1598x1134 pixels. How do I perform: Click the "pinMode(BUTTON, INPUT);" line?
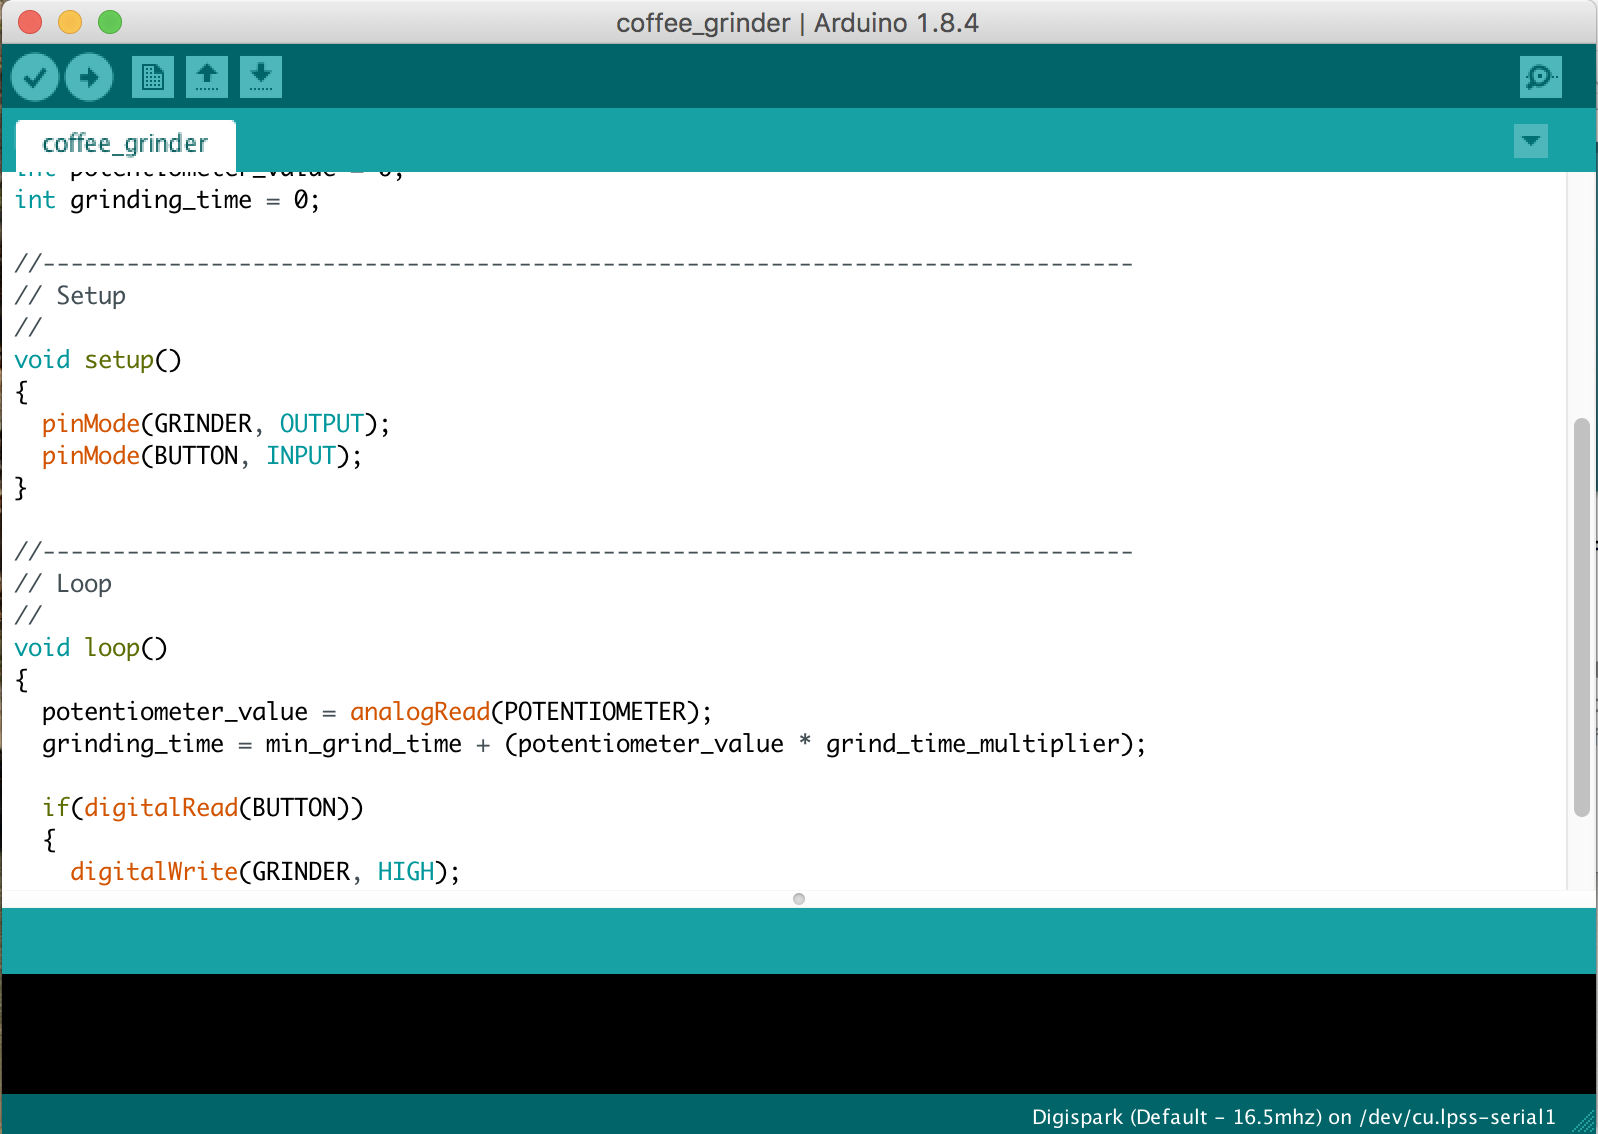tap(202, 456)
